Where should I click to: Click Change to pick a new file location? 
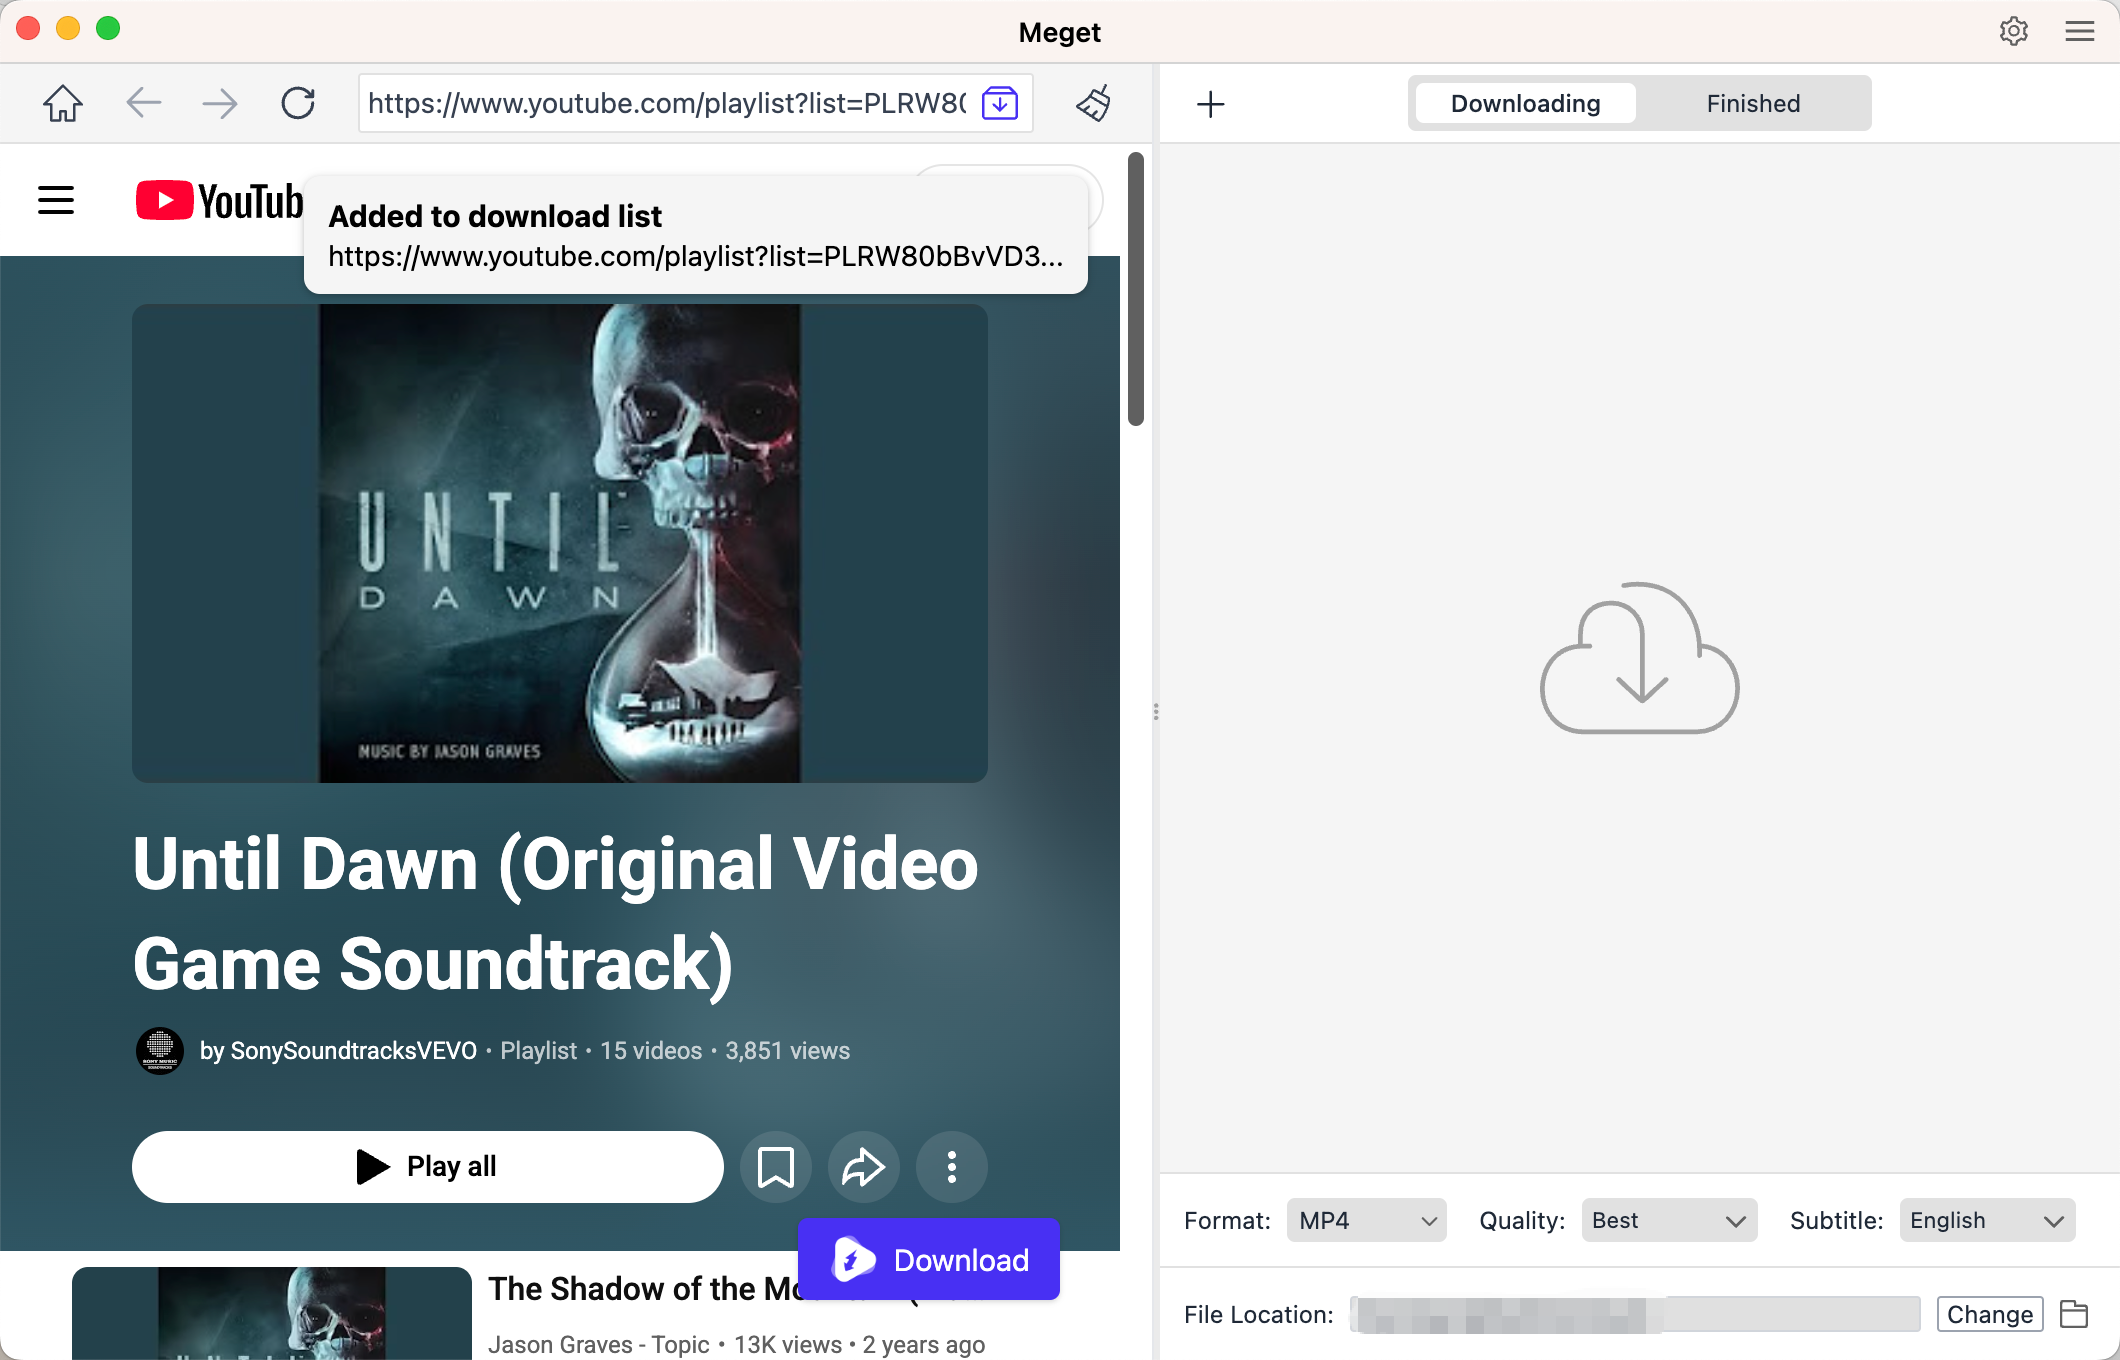1989,1314
